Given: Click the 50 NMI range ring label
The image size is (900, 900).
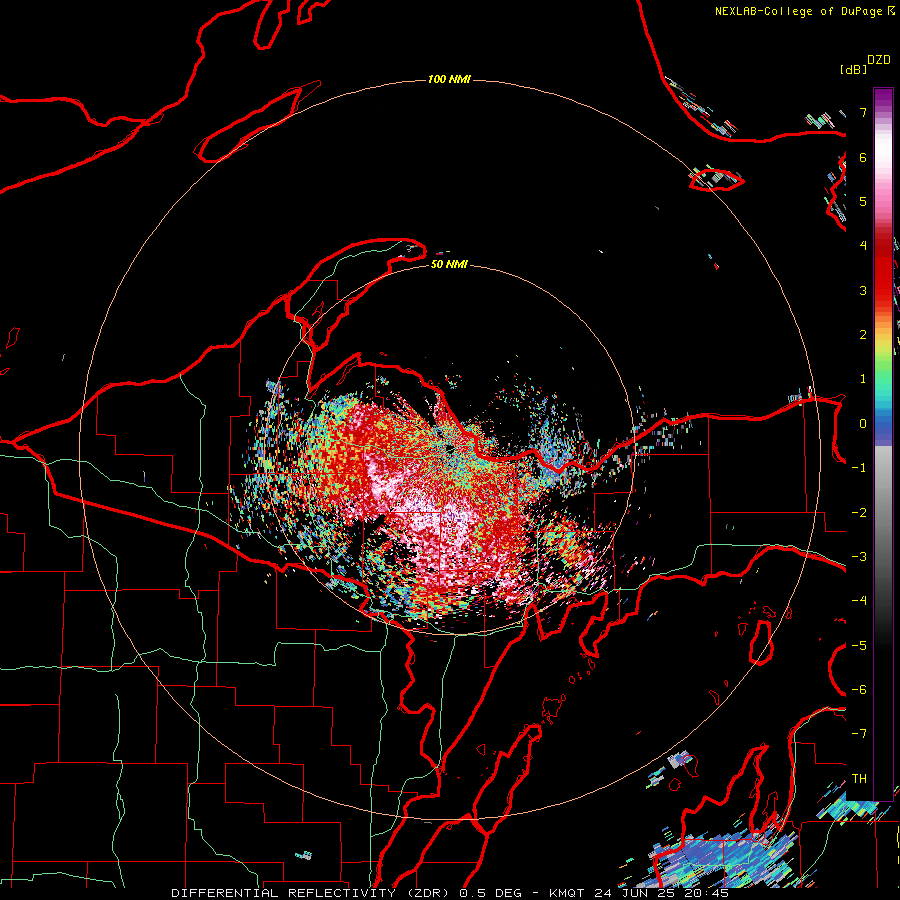Looking at the screenshot, I should (449, 264).
